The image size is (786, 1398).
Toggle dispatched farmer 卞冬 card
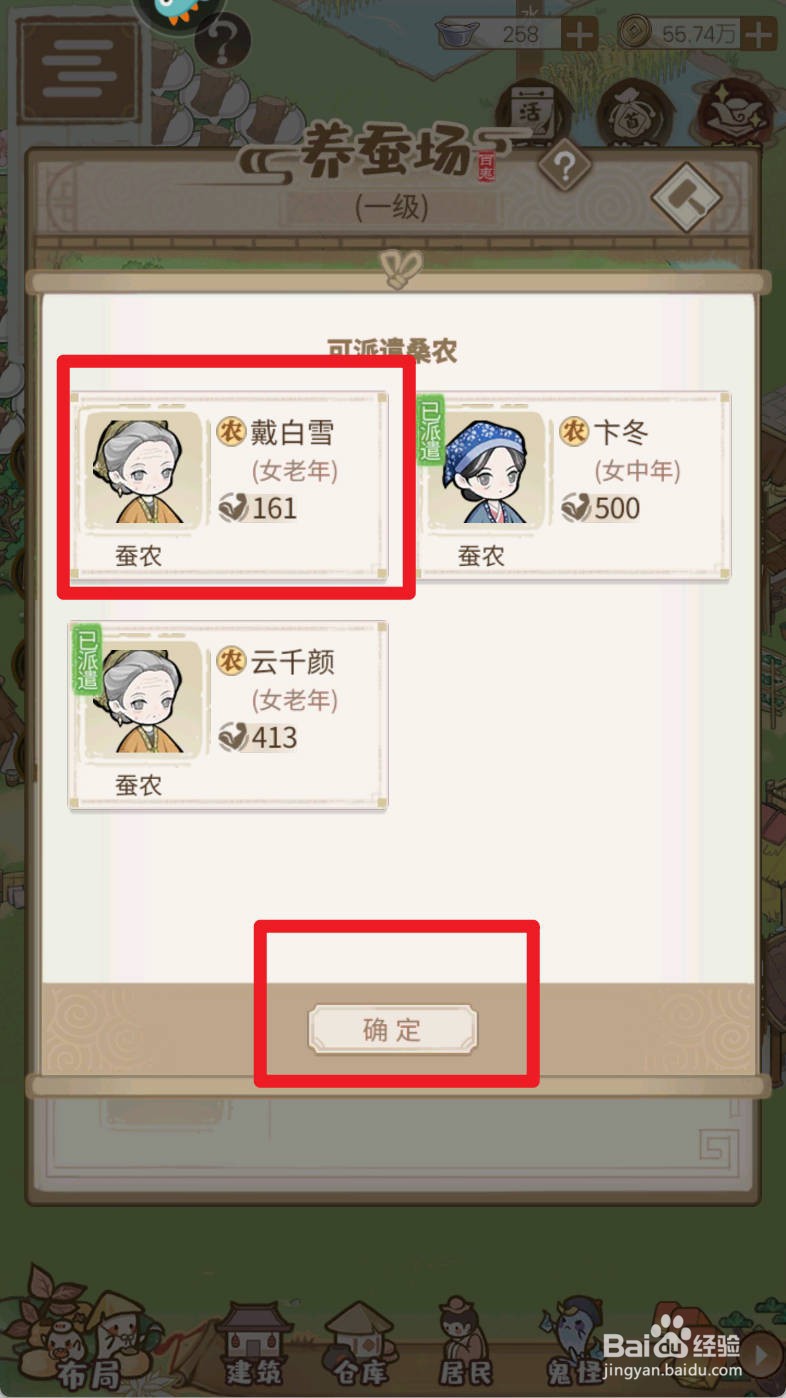tap(571, 485)
